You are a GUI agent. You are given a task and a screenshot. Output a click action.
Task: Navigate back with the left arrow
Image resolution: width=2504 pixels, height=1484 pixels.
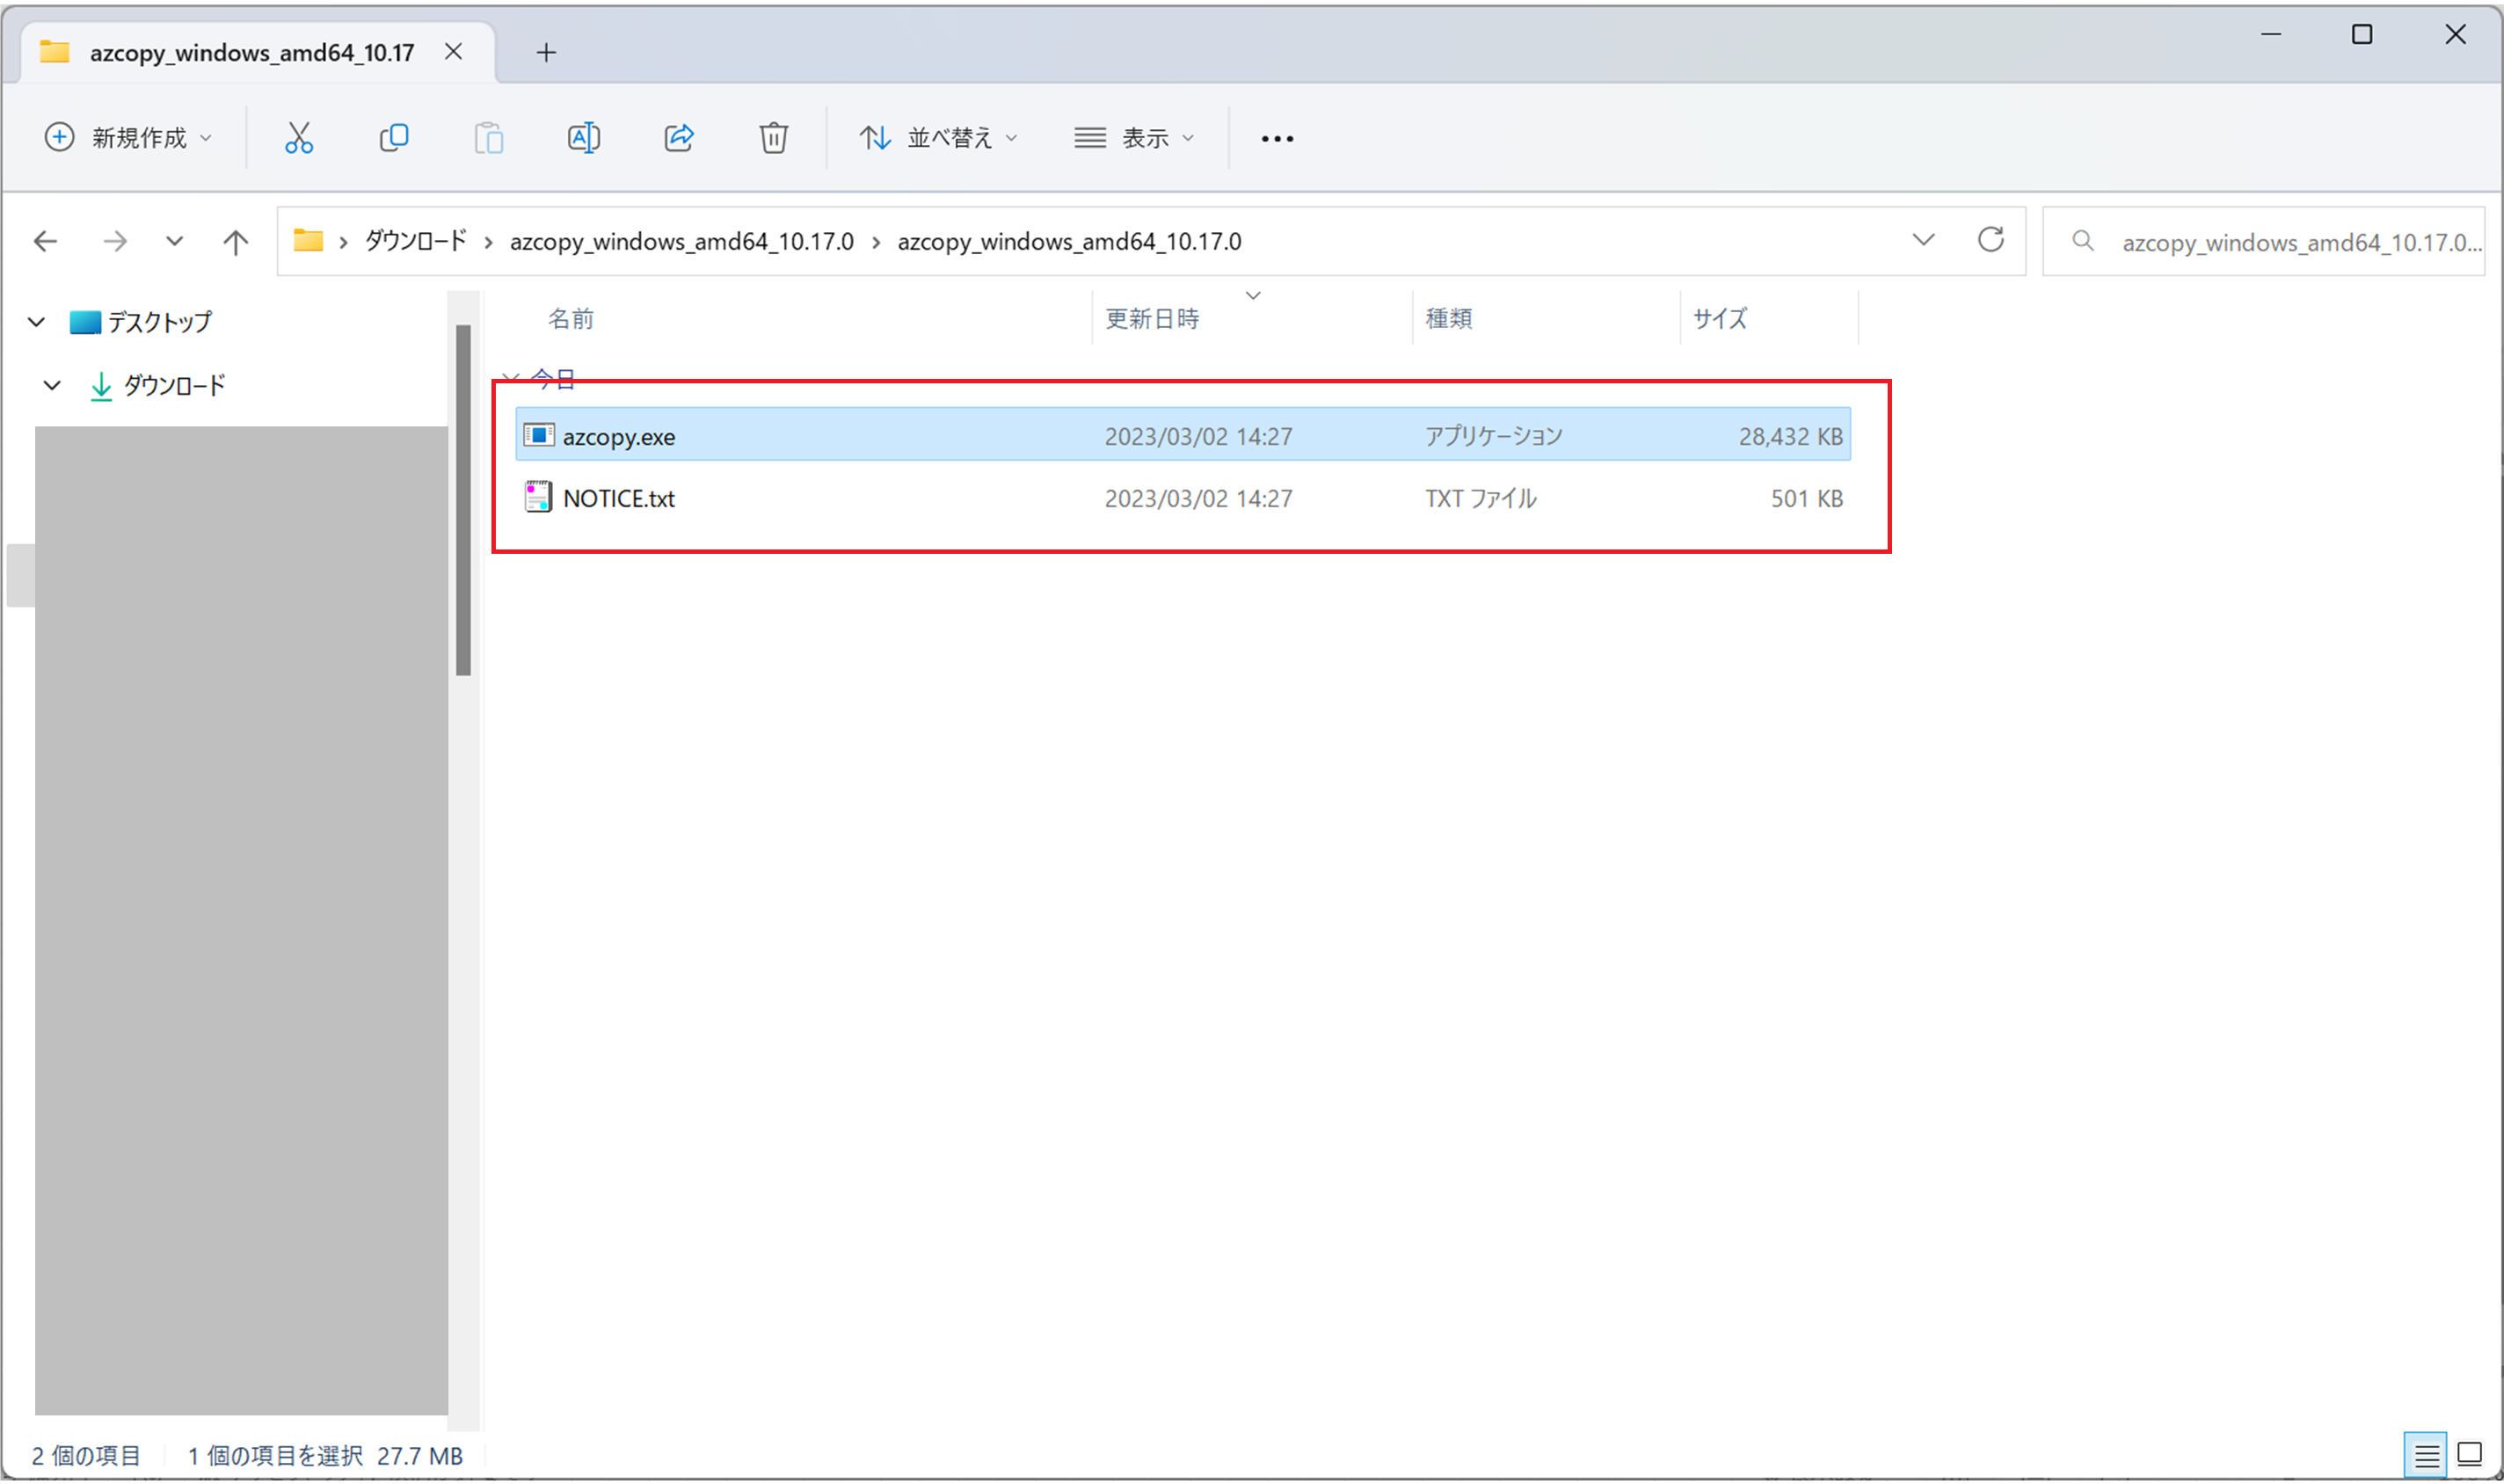point(46,241)
